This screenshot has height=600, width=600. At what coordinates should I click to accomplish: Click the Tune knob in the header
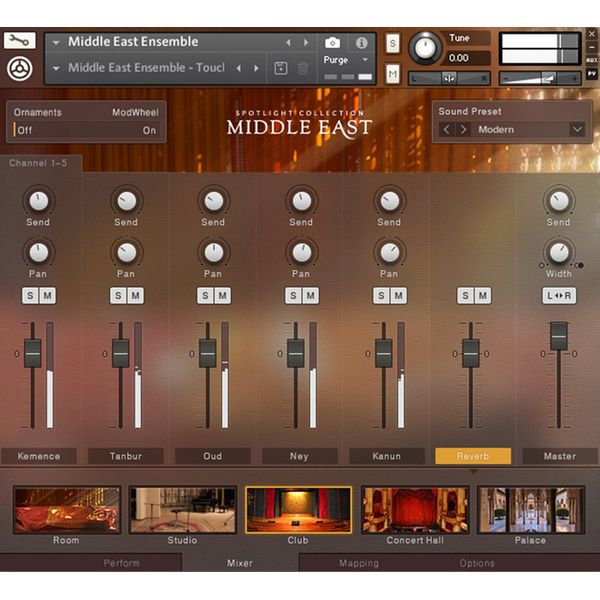point(425,48)
